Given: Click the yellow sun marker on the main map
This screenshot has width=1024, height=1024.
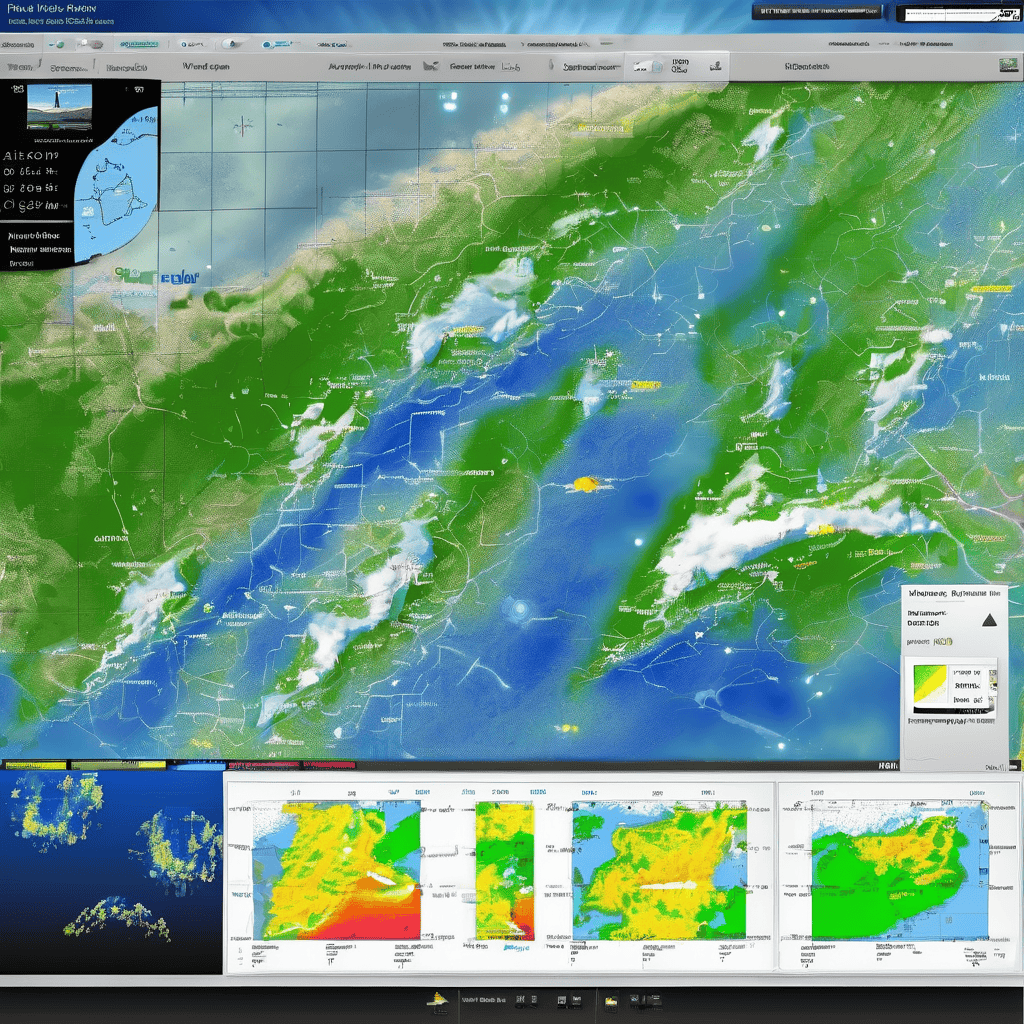Looking at the screenshot, I should coord(584,485).
